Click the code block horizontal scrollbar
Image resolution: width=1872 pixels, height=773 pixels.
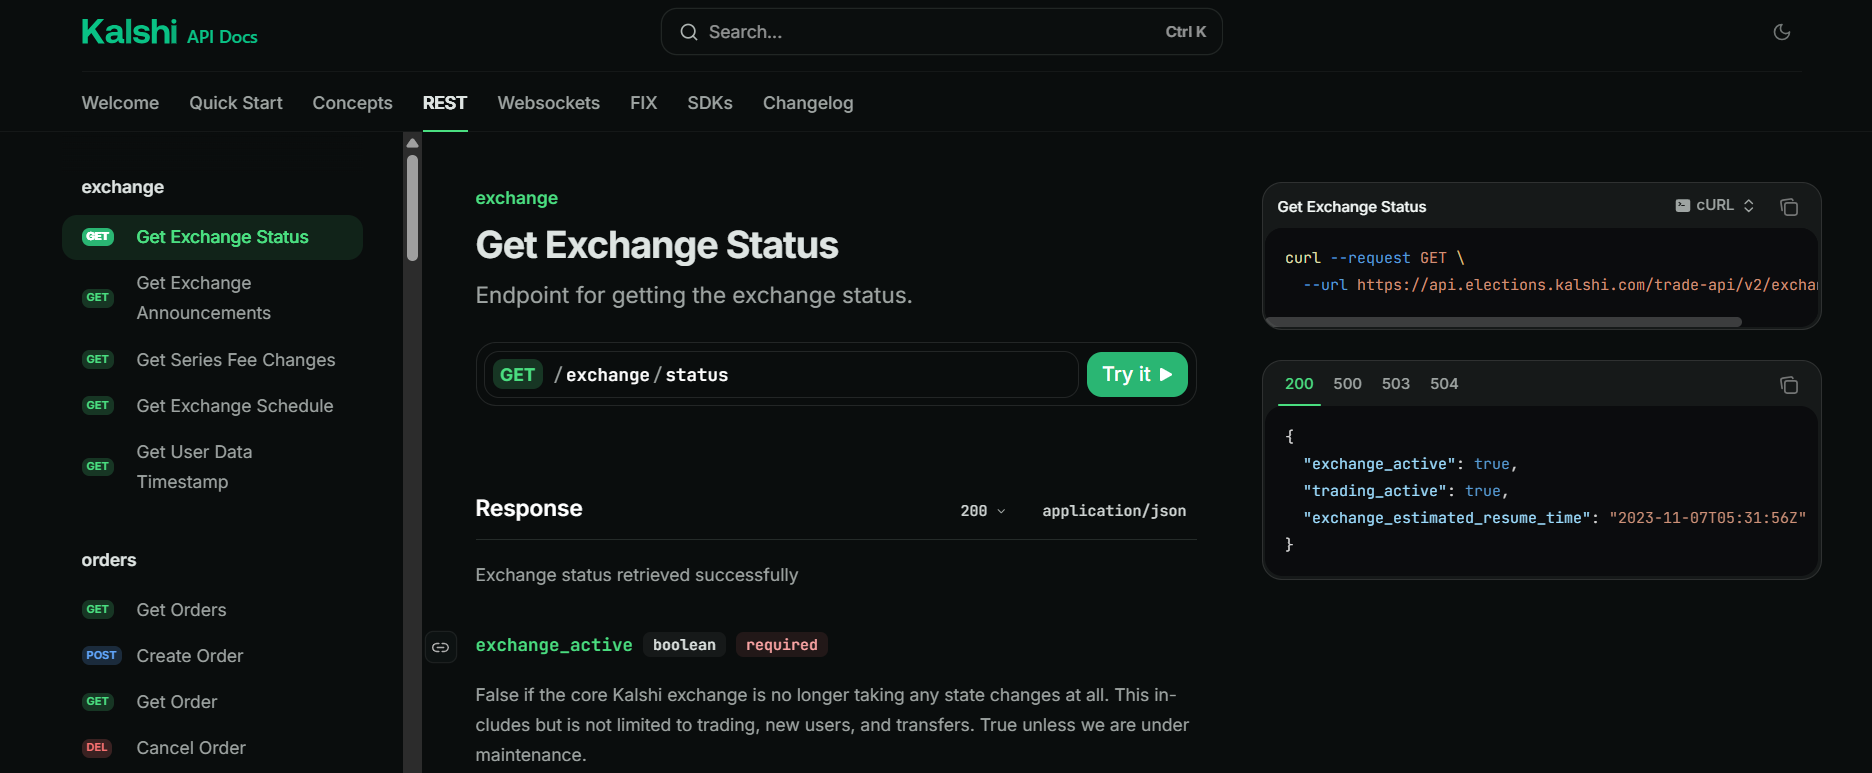[1503, 322]
